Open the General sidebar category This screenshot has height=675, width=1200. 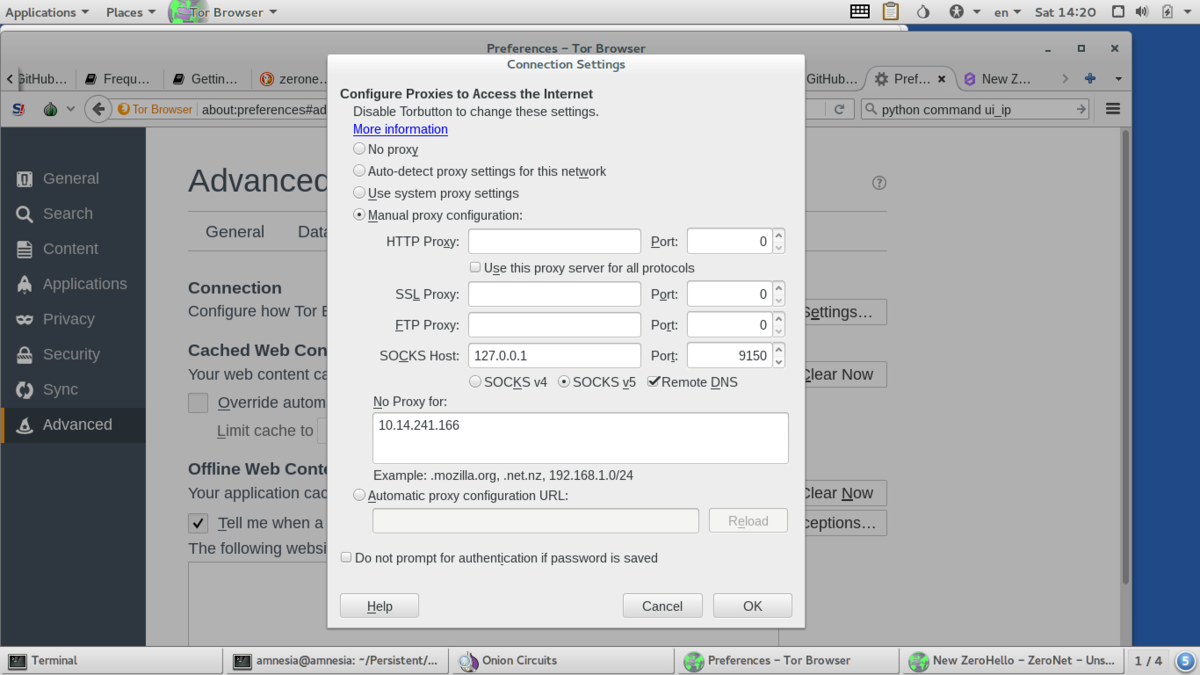click(x=73, y=179)
